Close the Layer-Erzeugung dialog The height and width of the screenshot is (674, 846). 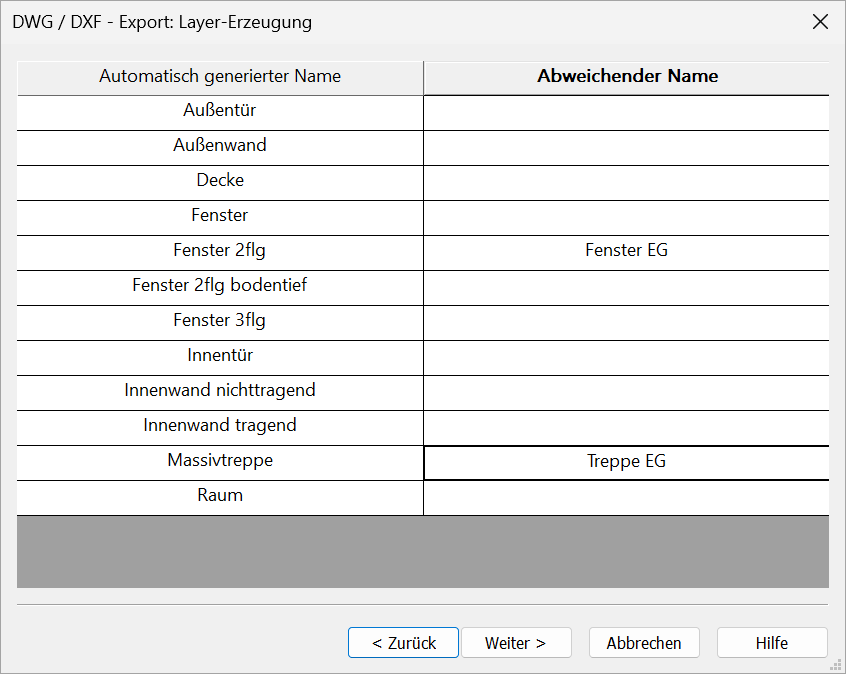[820, 22]
